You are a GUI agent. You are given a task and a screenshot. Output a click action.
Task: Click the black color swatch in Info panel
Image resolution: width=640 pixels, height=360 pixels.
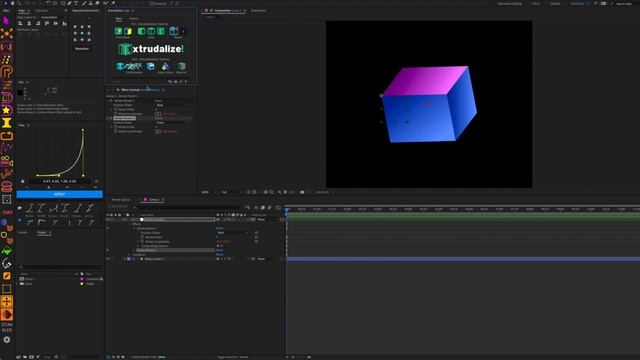pos(20,93)
